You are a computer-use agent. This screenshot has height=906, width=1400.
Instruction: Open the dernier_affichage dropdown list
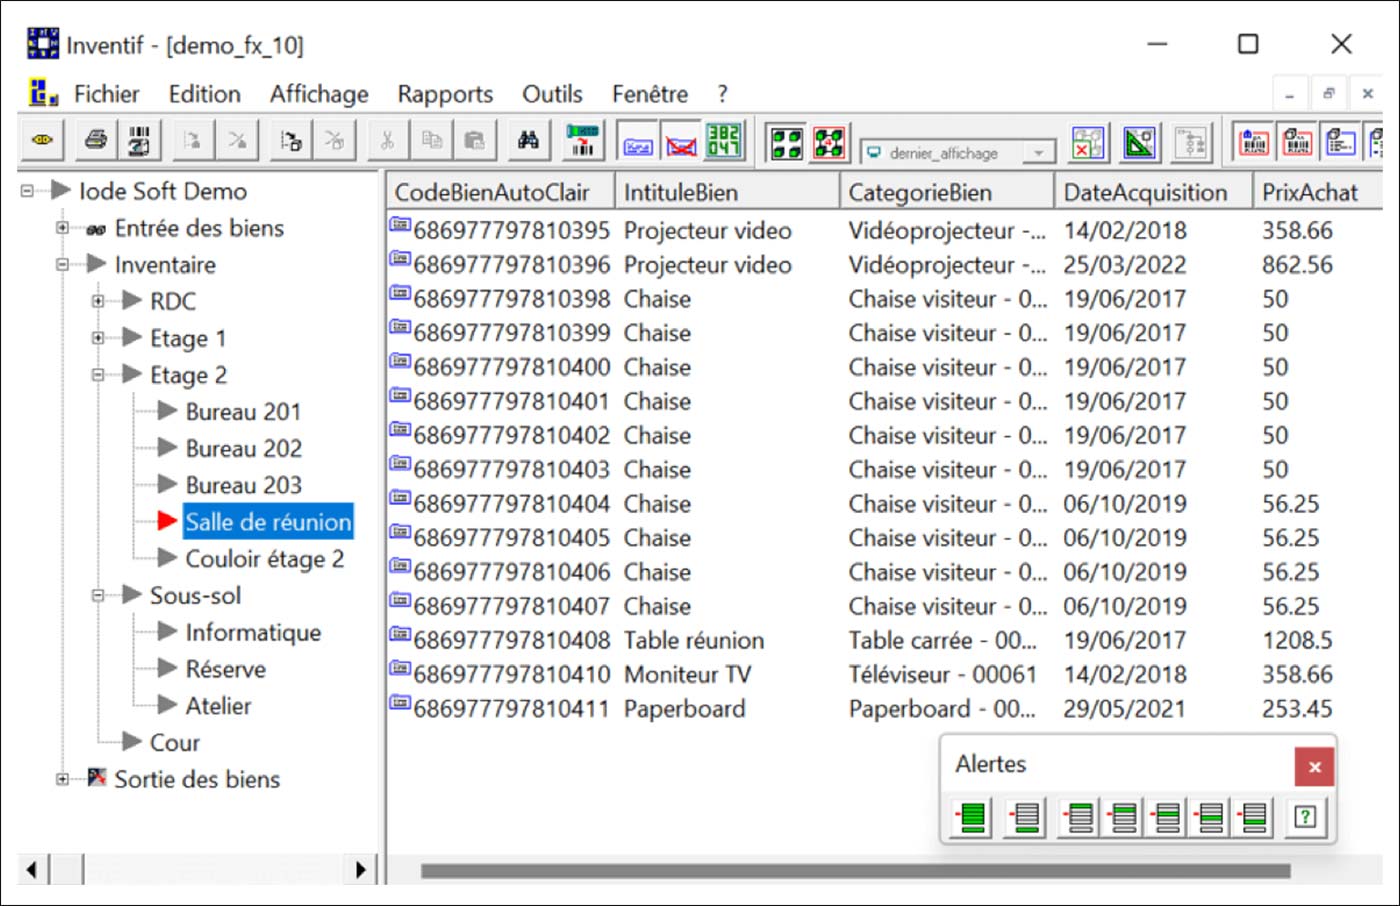click(1039, 153)
